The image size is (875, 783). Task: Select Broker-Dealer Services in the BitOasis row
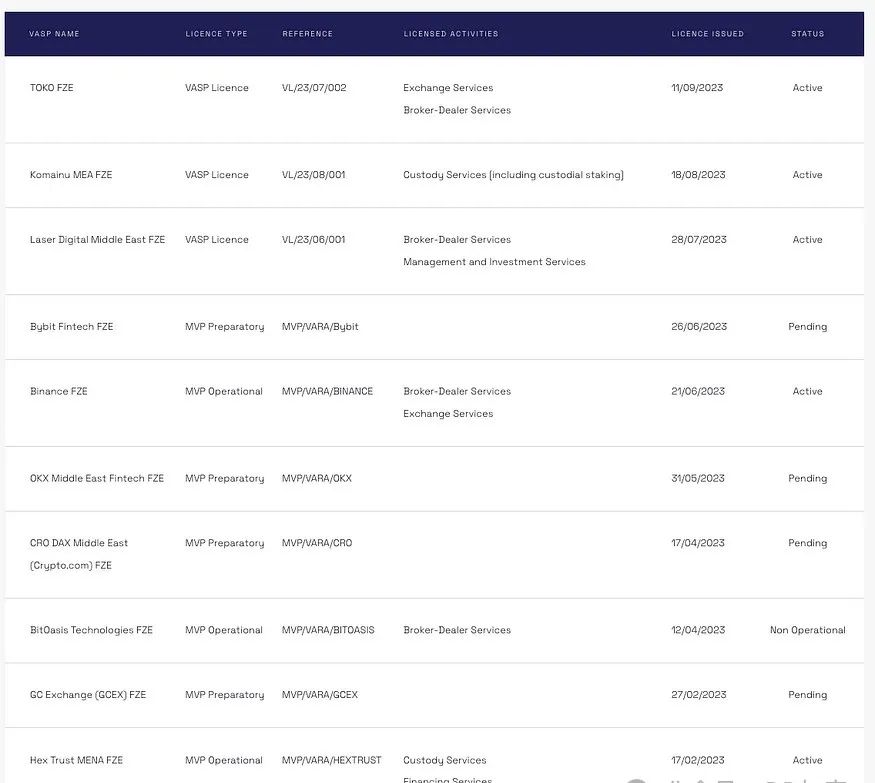point(457,630)
